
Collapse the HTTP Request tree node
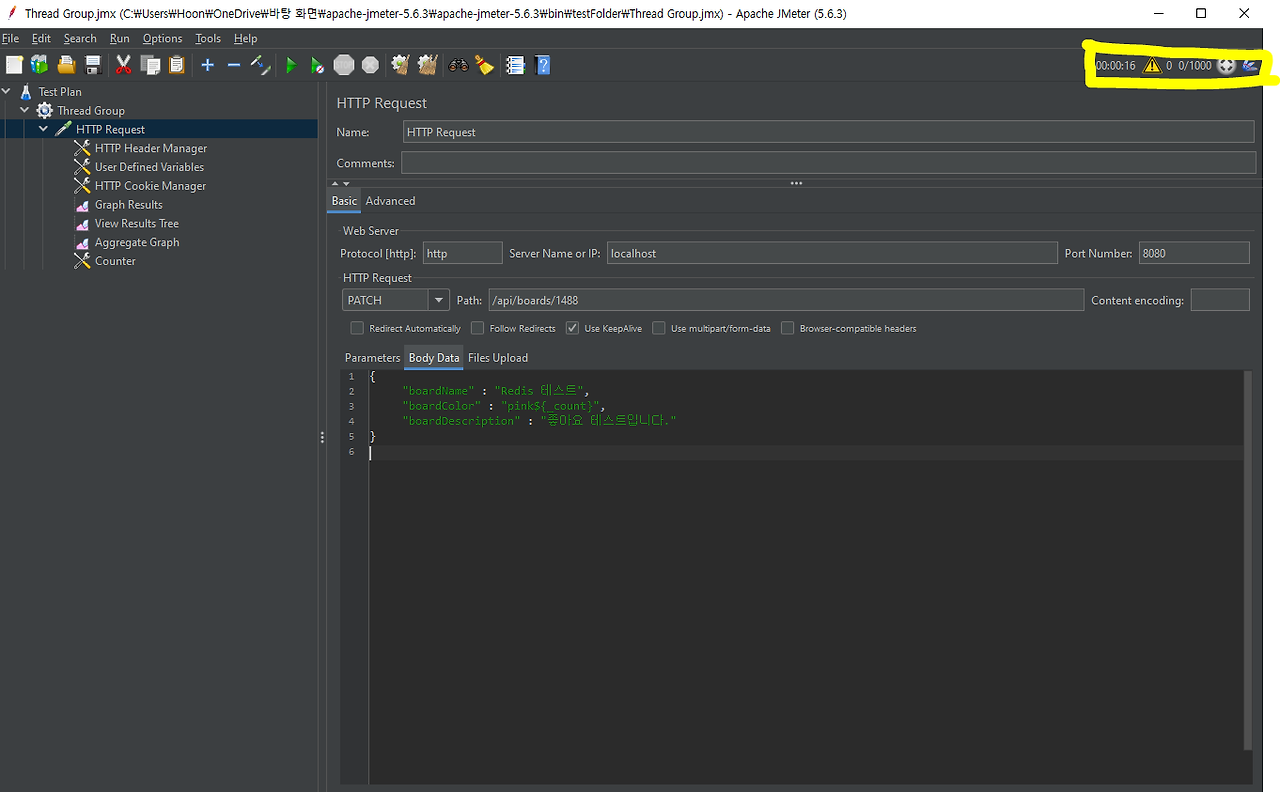[44, 129]
